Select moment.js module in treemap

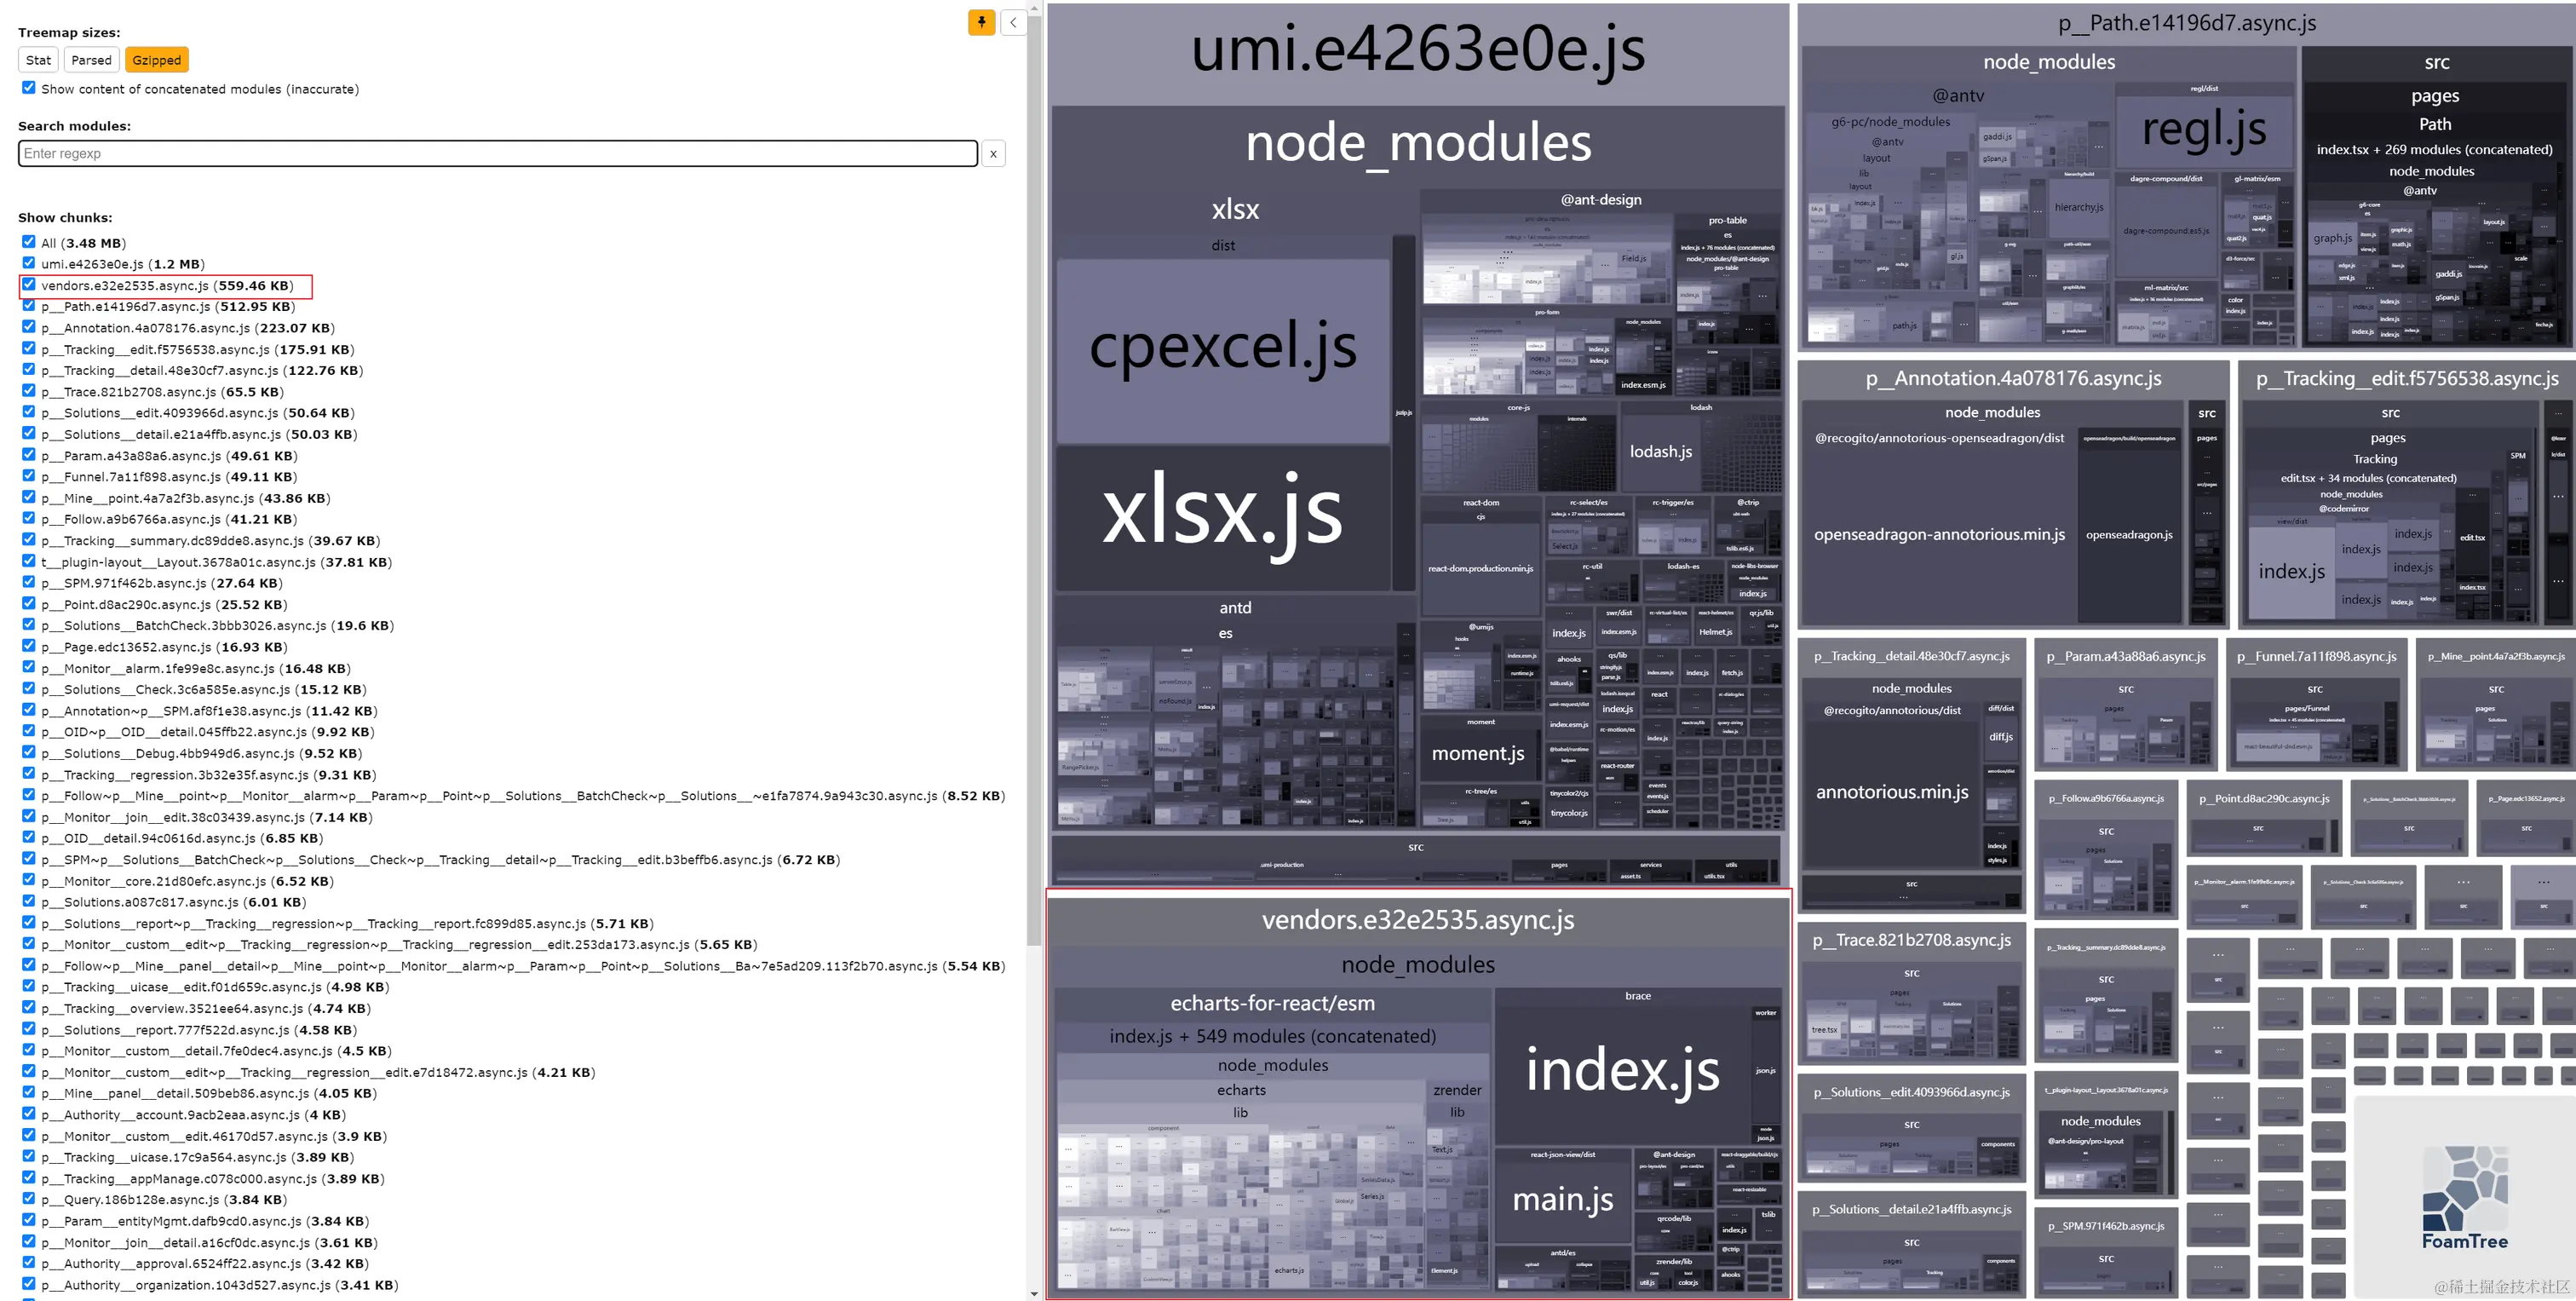pos(1477,754)
